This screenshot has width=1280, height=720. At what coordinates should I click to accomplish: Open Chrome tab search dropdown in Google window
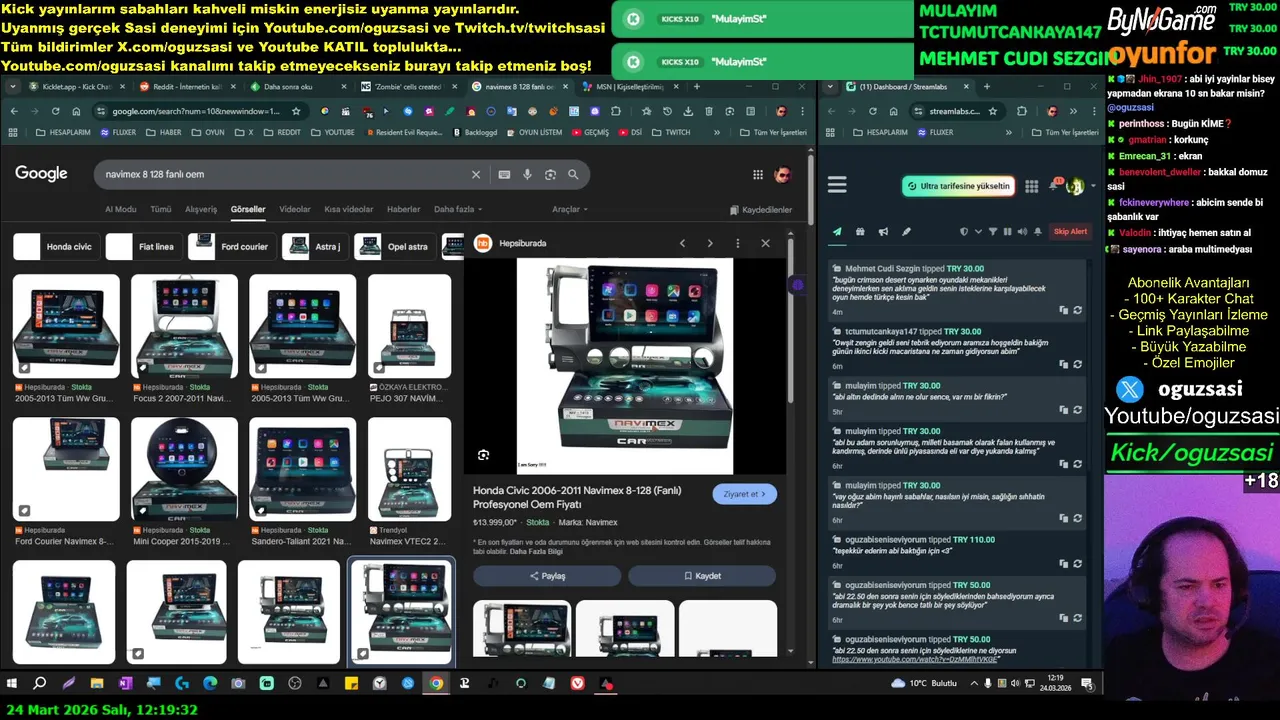click(x=14, y=87)
